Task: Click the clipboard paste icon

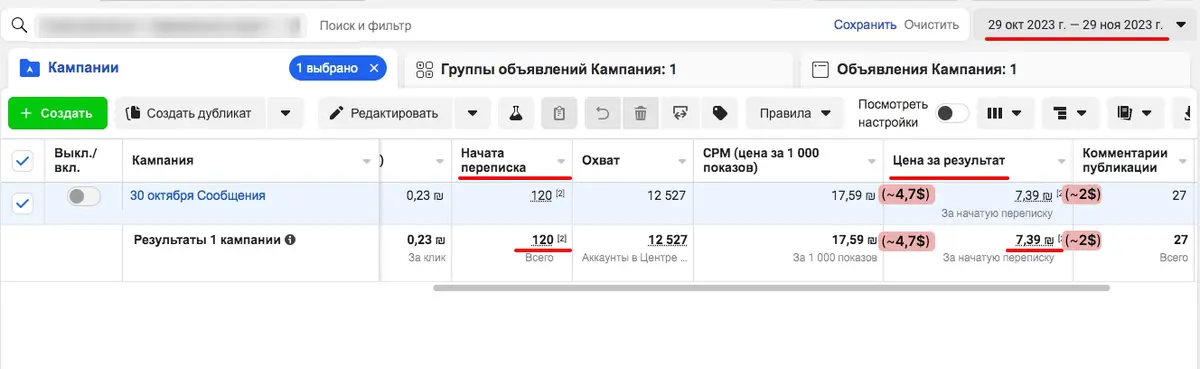Action: pyautogui.click(x=559, y=113)
